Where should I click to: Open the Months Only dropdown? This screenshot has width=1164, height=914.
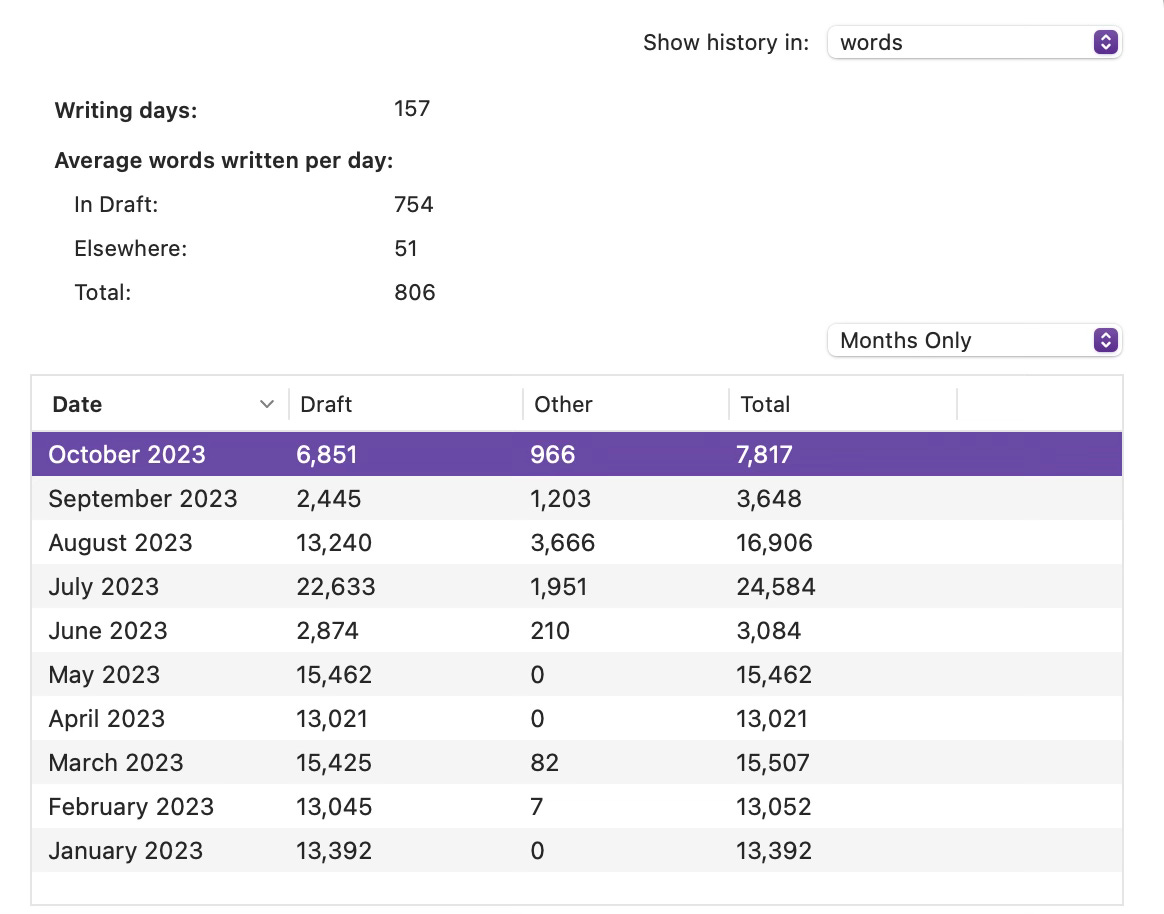coord(974,340)
